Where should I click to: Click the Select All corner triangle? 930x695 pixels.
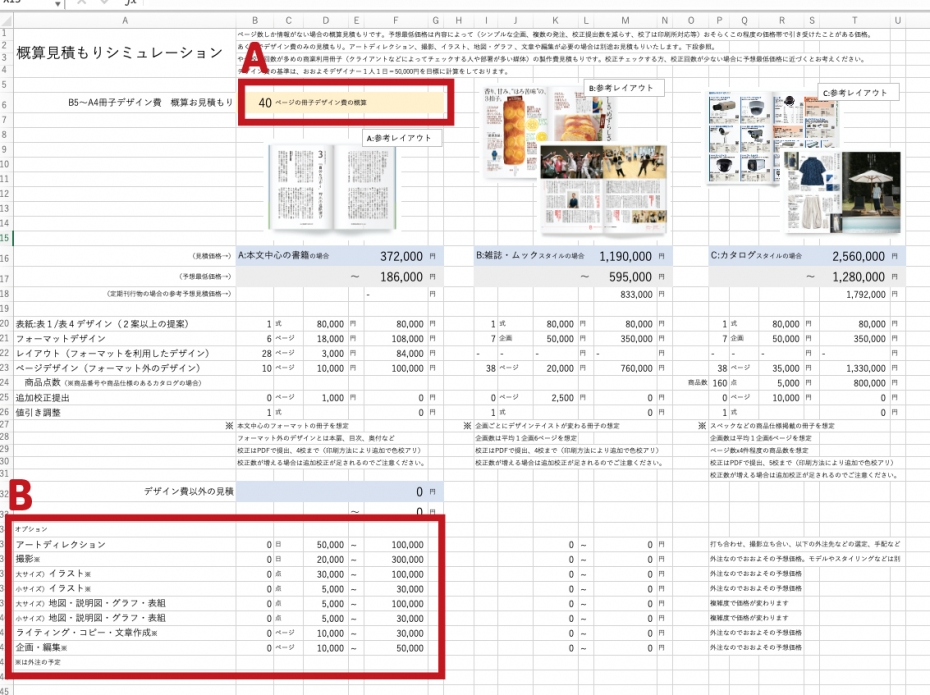coord(8,20)
